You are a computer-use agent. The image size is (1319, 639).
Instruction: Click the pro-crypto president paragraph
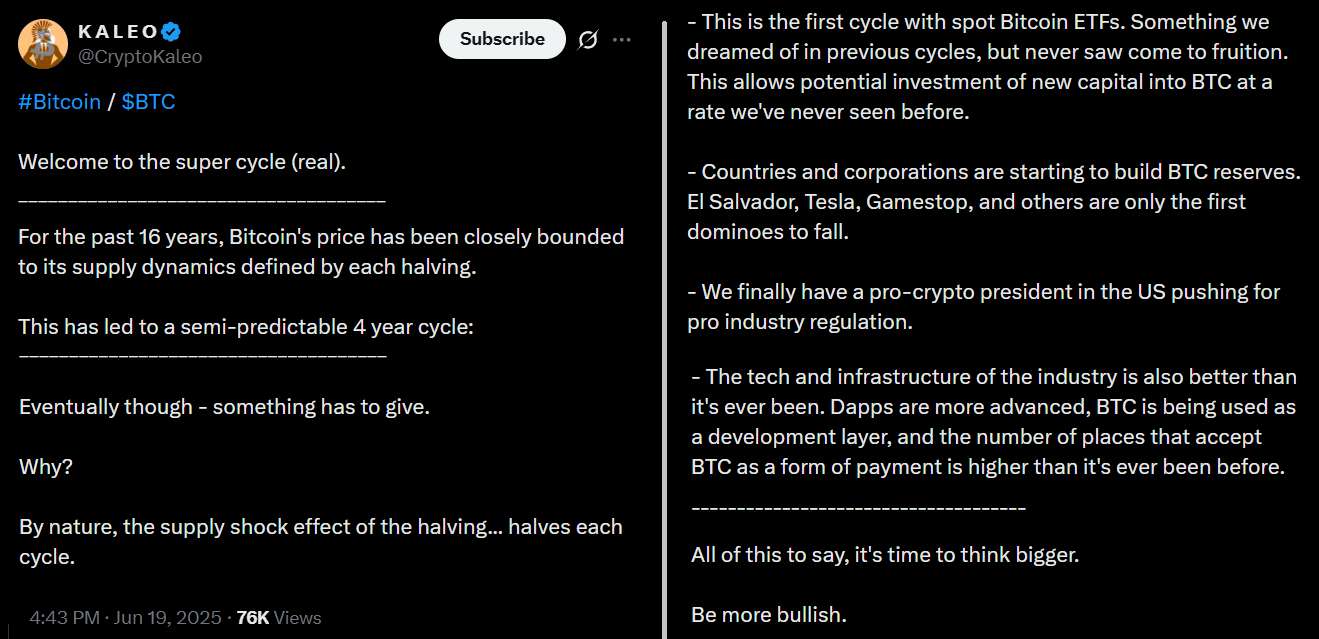[983, 307]
